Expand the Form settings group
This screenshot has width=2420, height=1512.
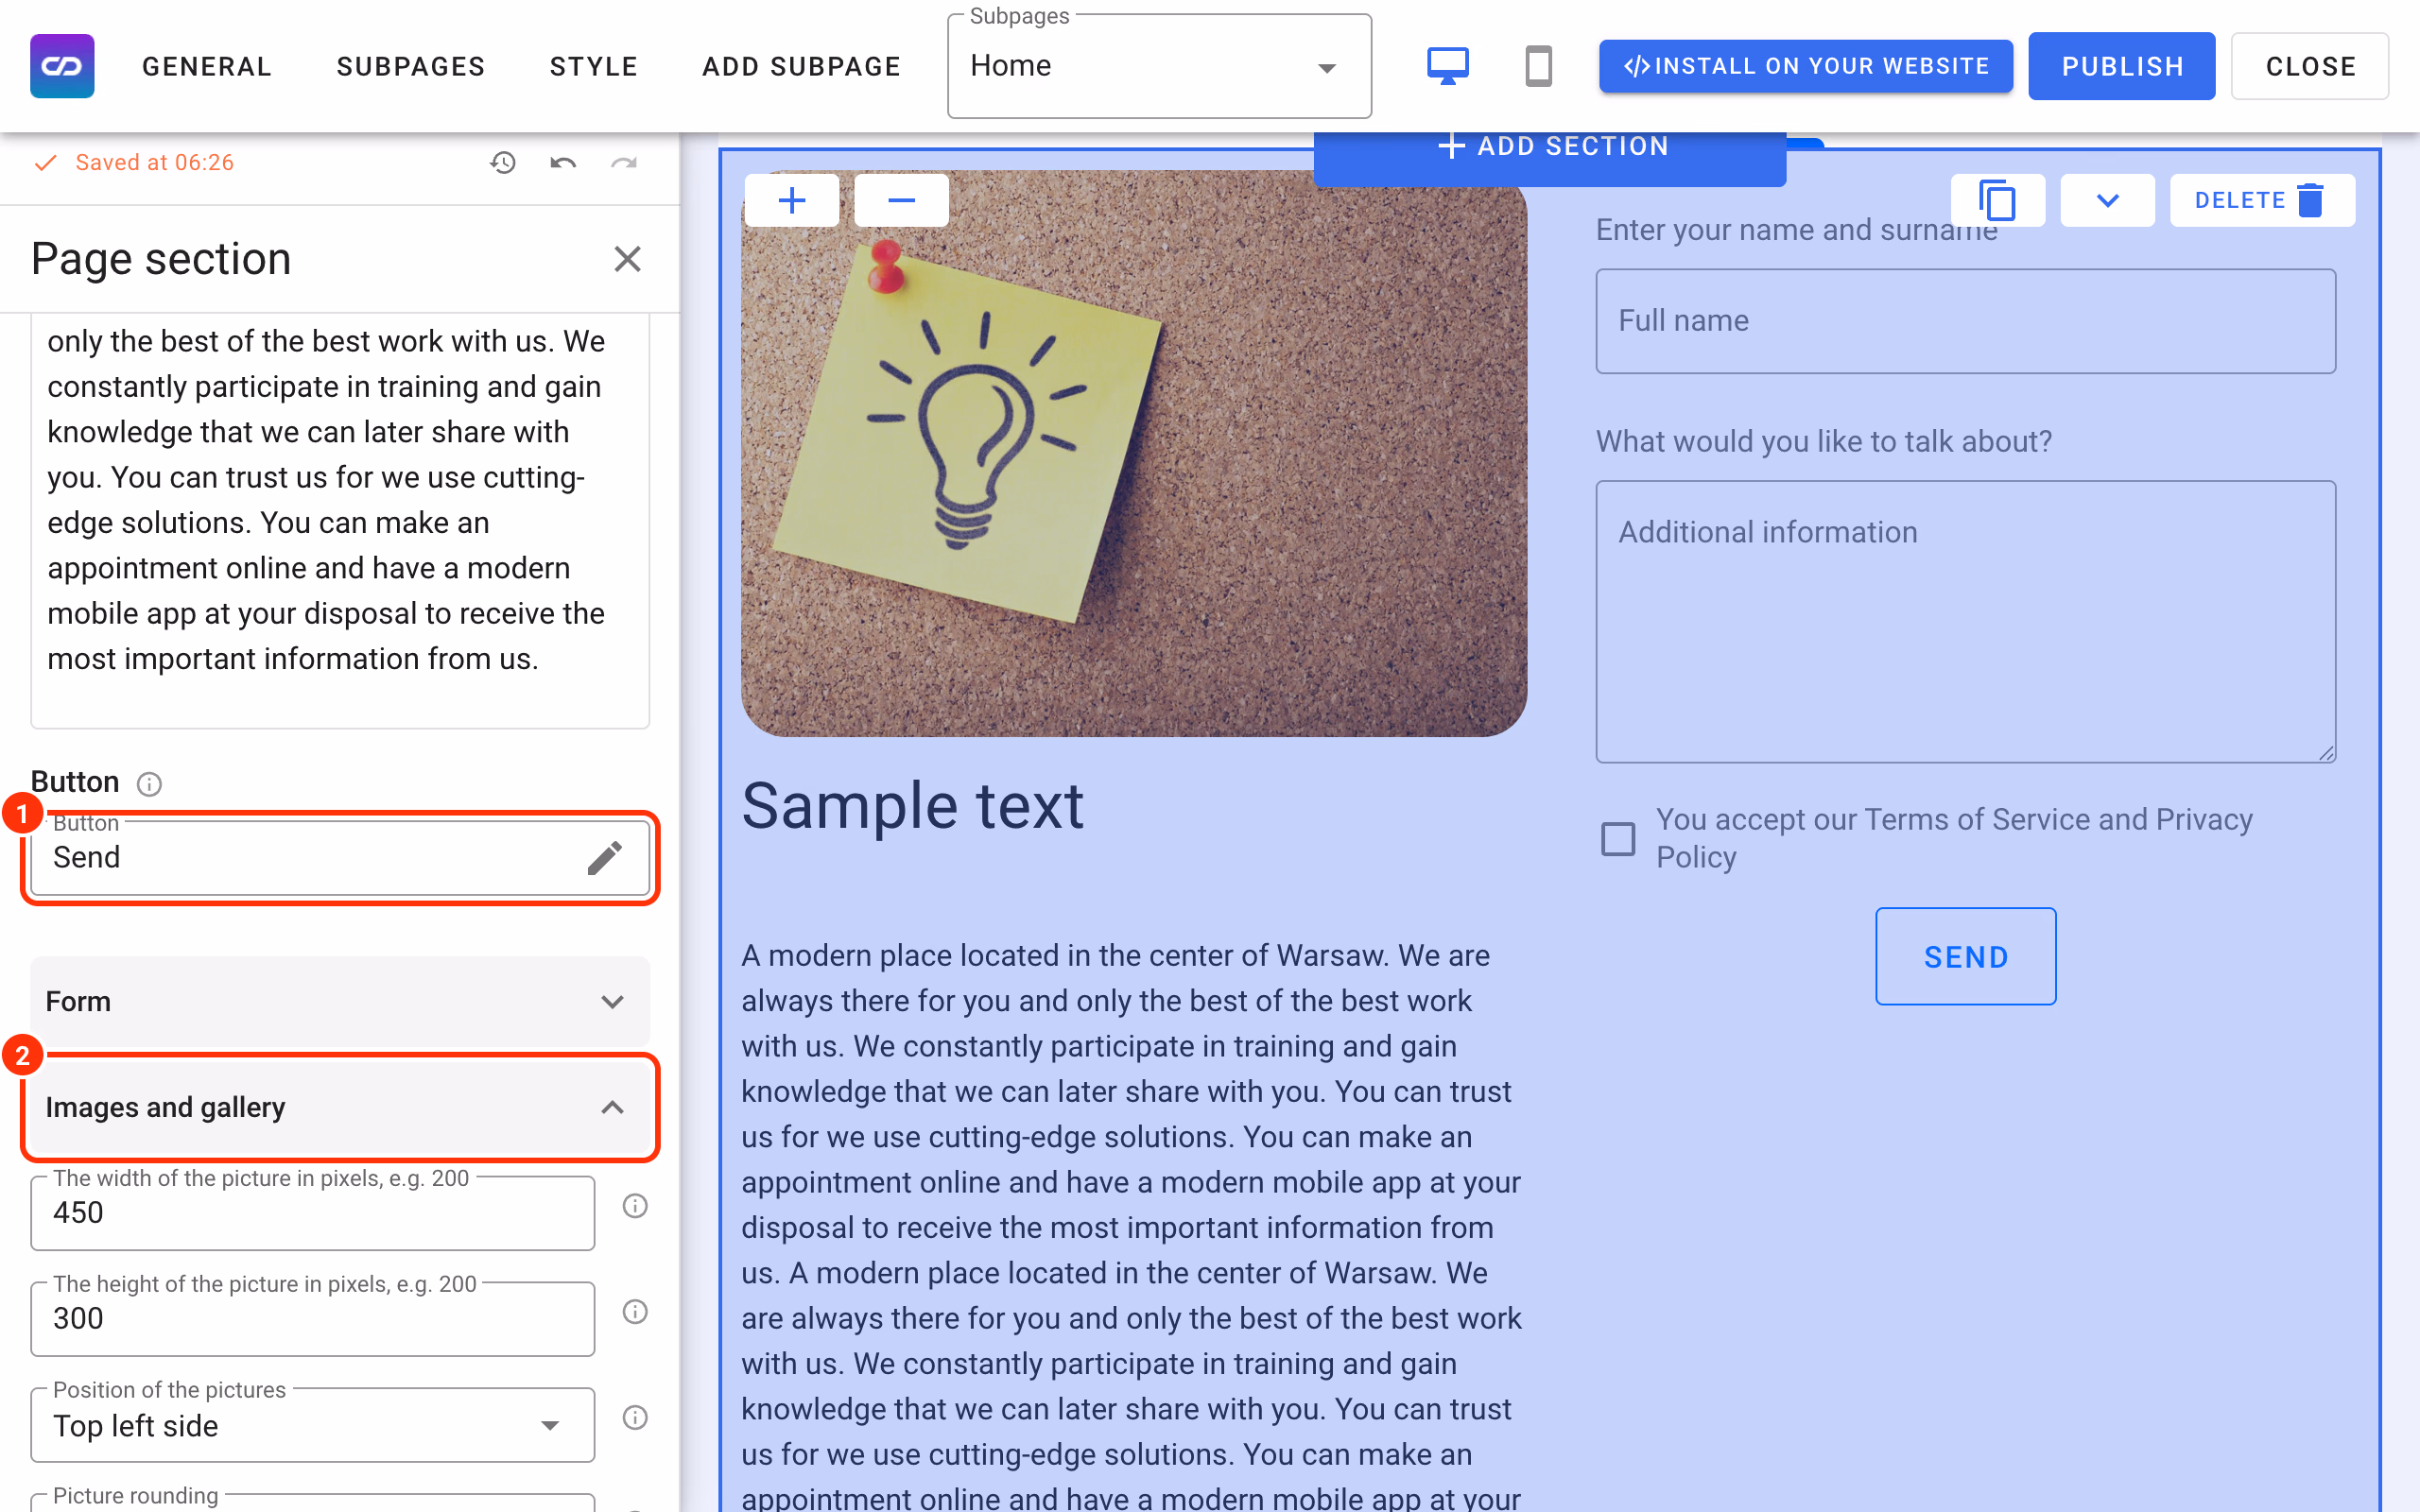point(340,1001)
